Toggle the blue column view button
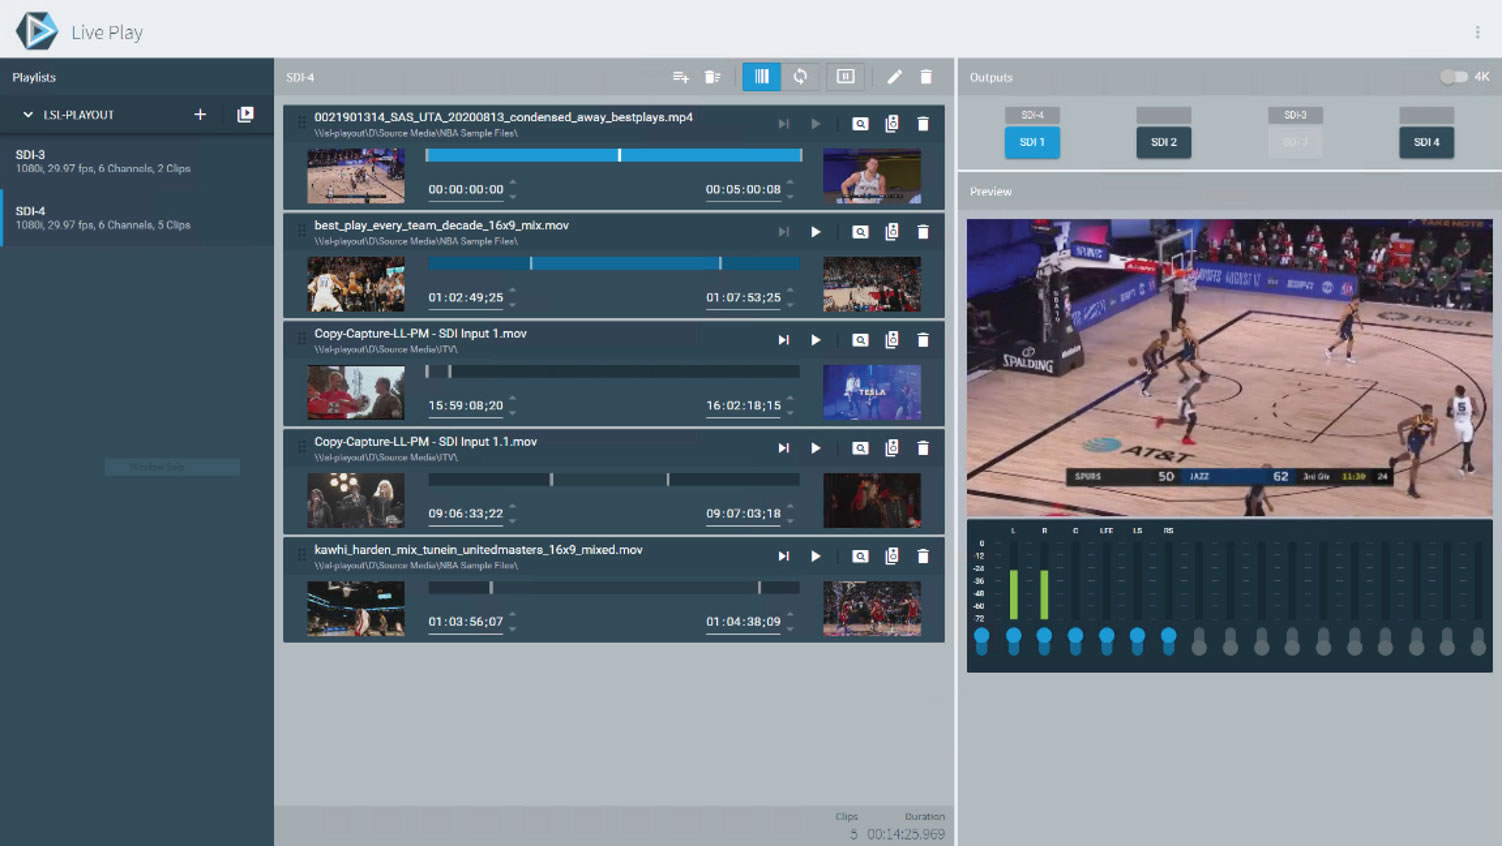Screen dimensions: 1502x846 point(761,77)
